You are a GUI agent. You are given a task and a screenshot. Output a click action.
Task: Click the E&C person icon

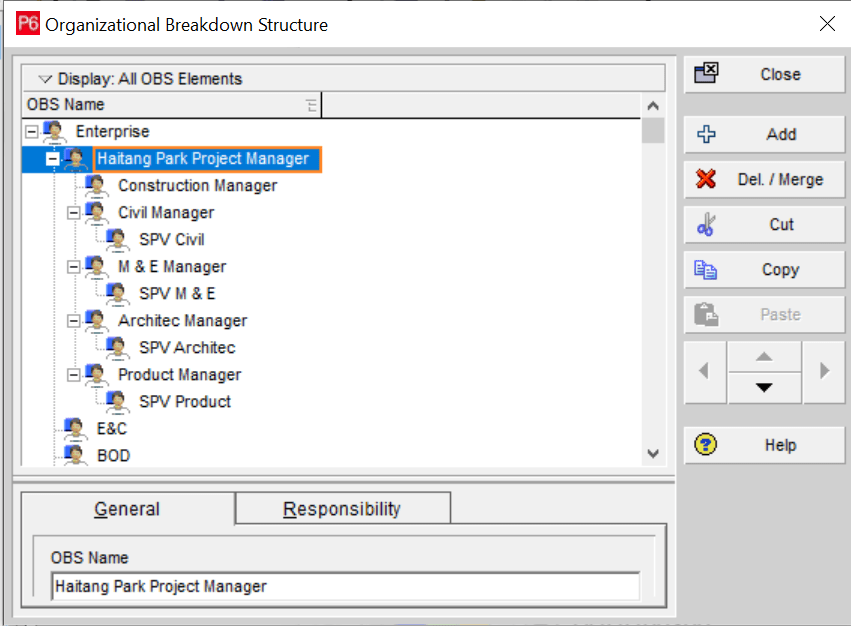click(75, 429)
